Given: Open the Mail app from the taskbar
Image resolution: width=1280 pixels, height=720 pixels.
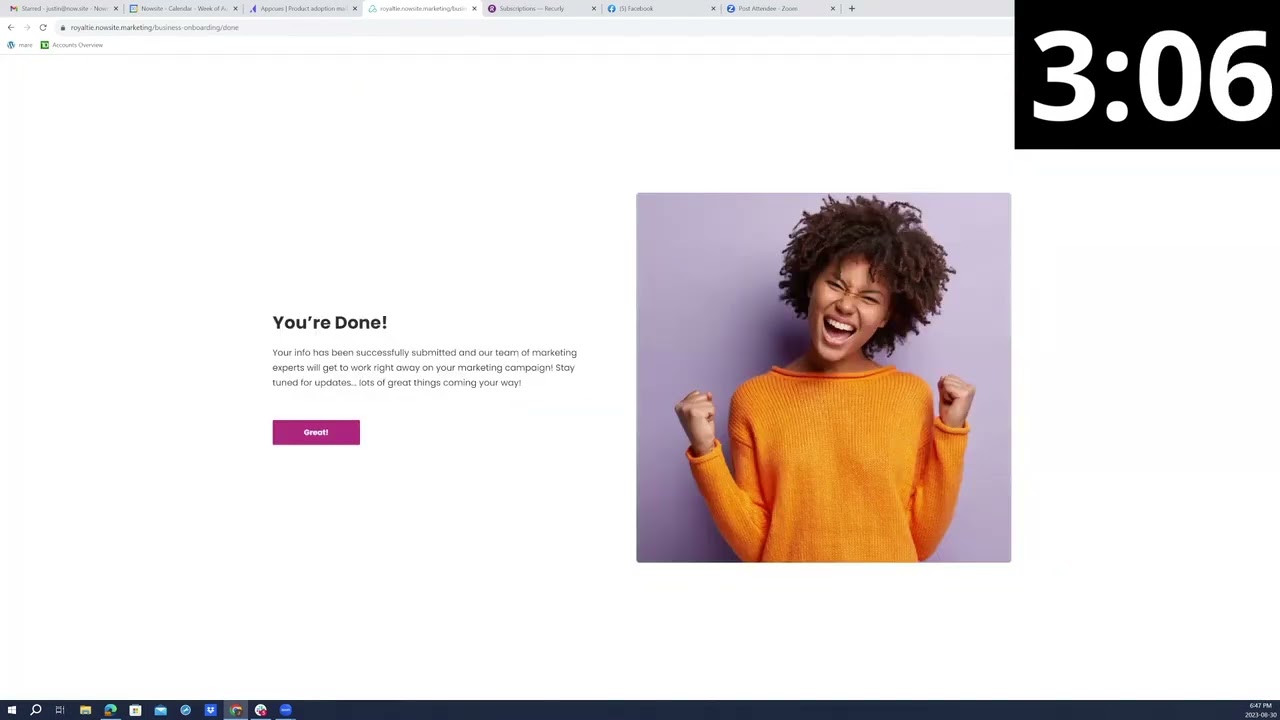Looking at the screenshot, I should [x=160, y=710].
